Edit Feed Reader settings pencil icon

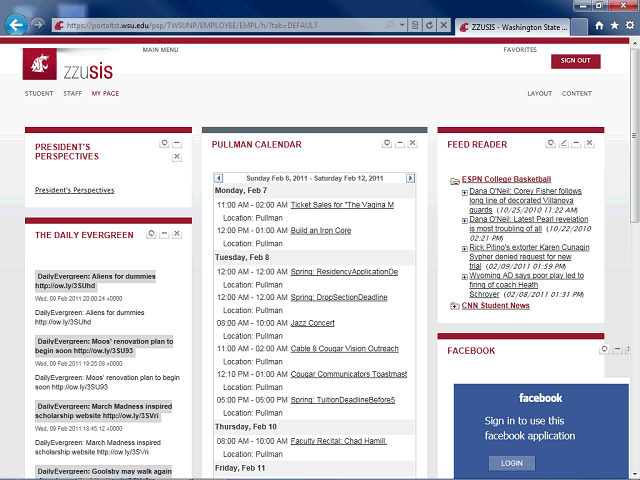click(x=564, y=143)
